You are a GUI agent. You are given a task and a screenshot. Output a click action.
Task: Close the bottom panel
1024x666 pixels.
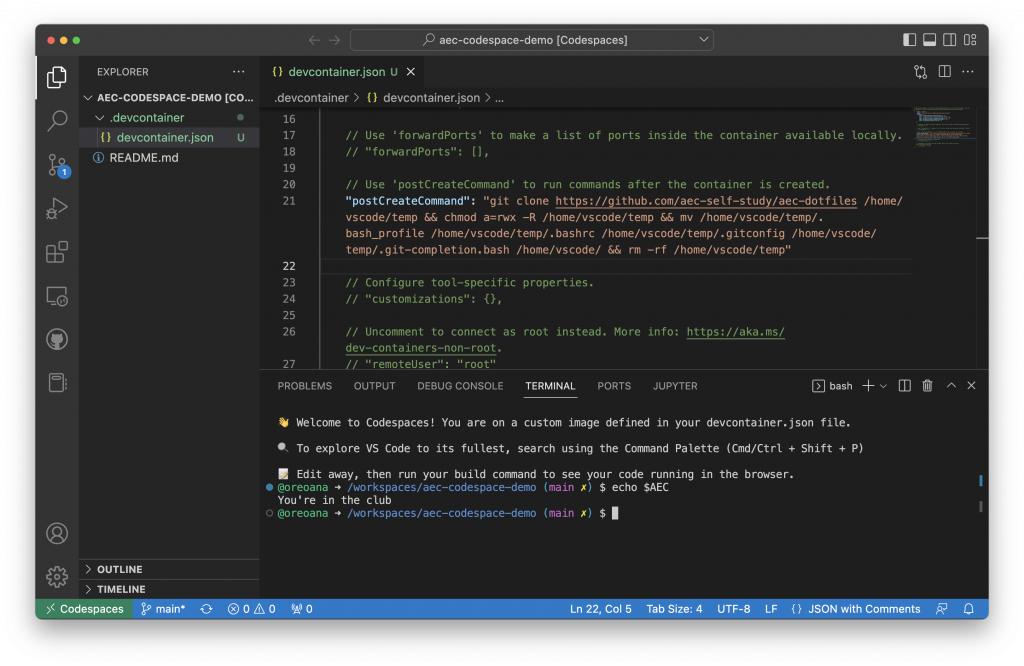[972, 386]
